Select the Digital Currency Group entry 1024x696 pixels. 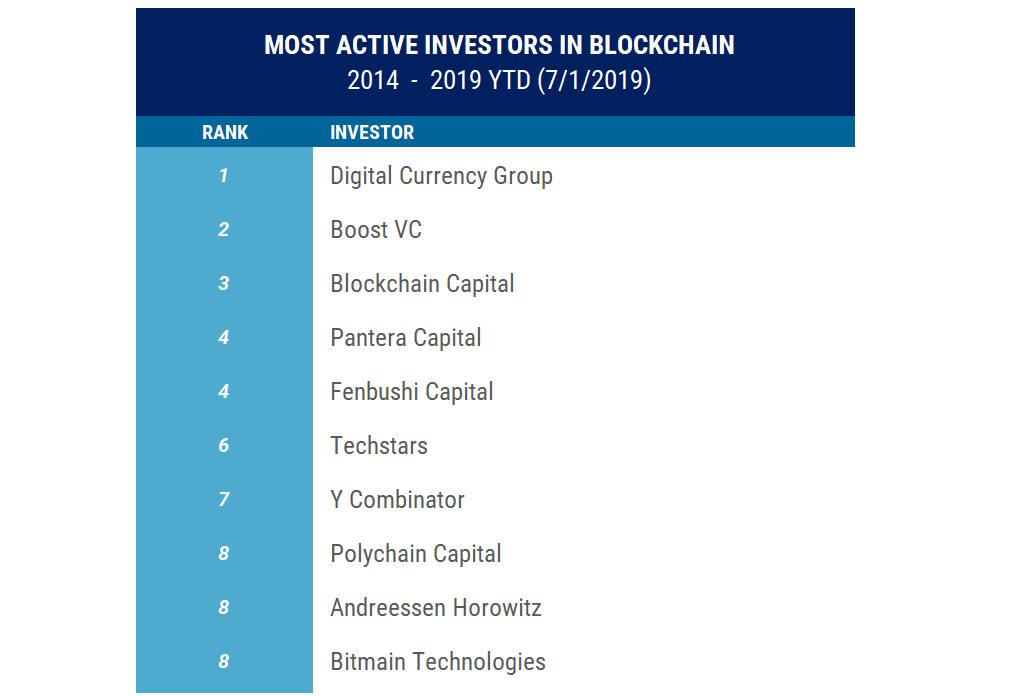coord(441,176)
